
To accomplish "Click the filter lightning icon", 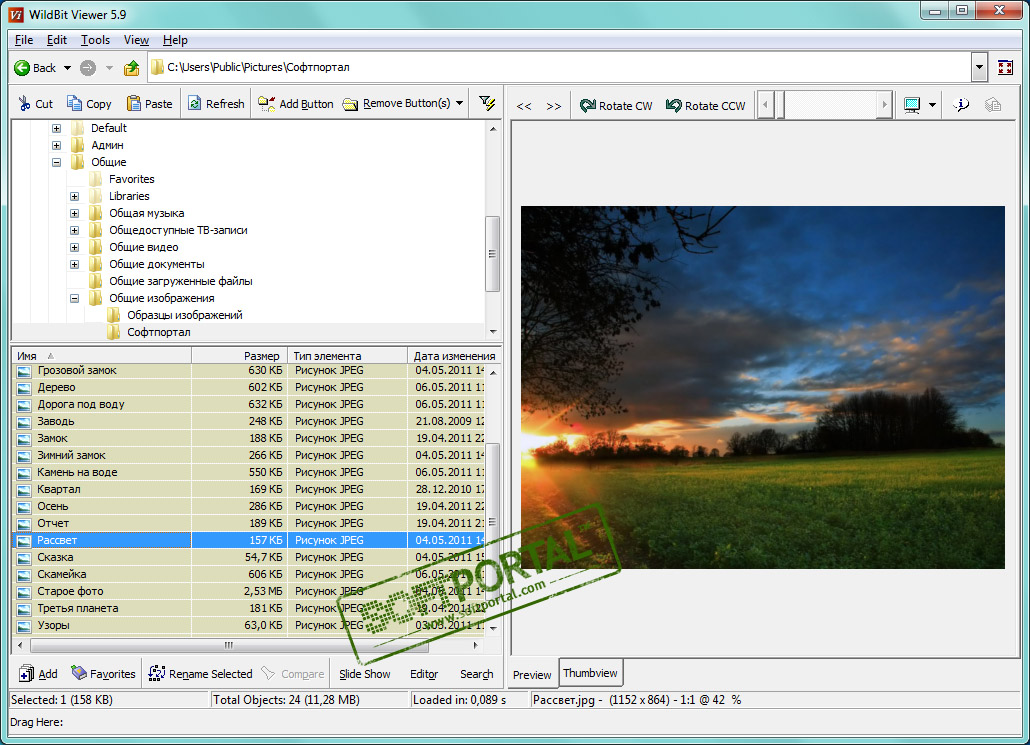I will [487, 103].
